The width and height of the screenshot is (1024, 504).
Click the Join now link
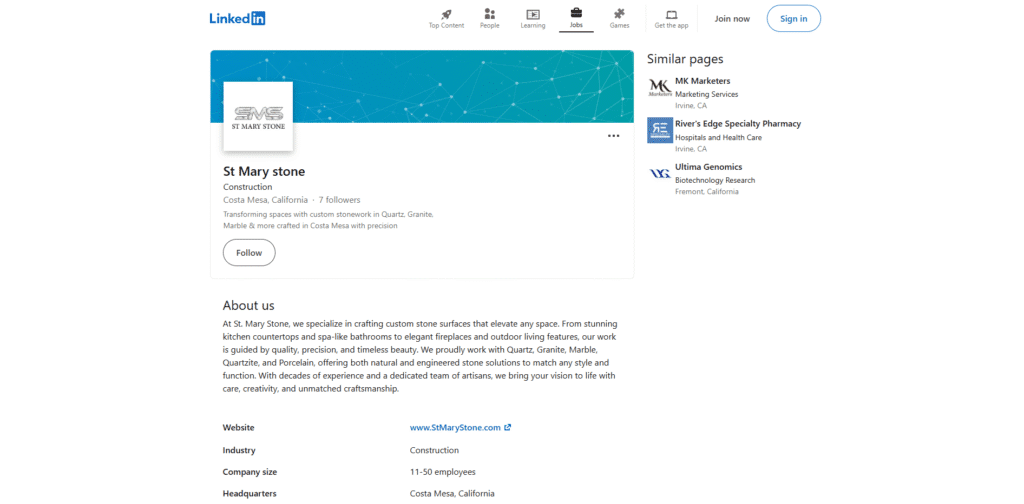pos(732,18)
